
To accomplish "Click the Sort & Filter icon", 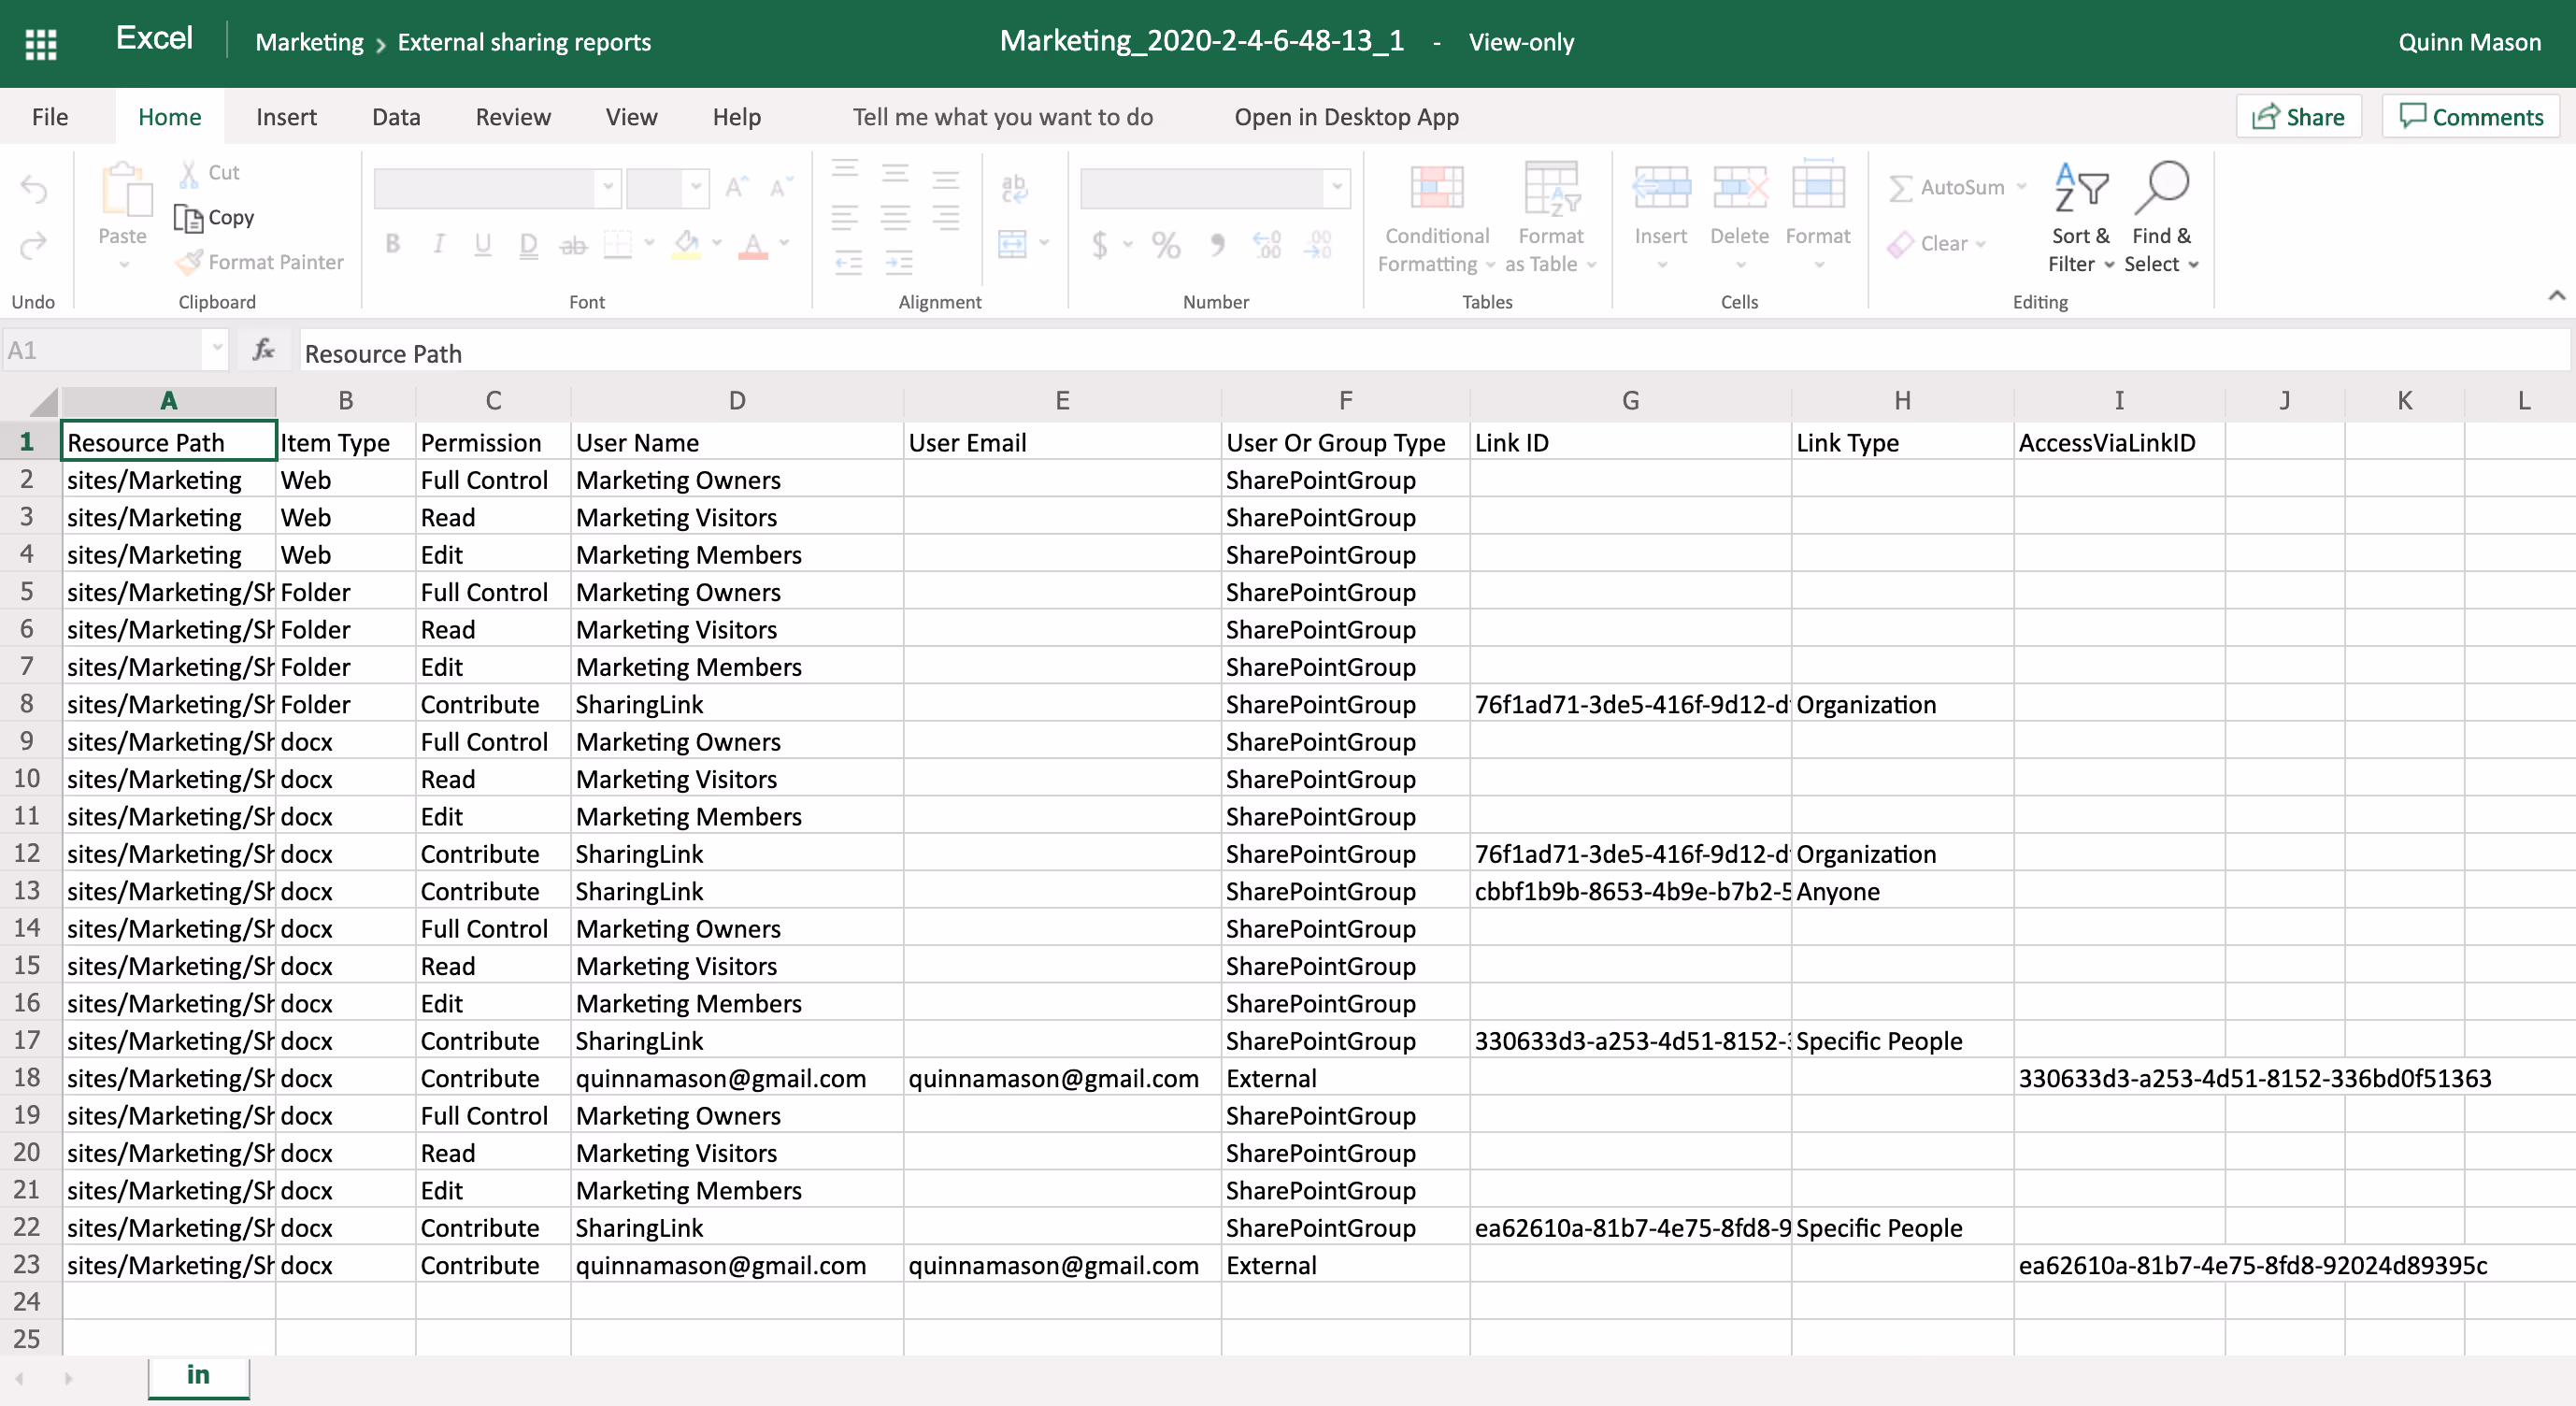I will (x=2080, y=188).
